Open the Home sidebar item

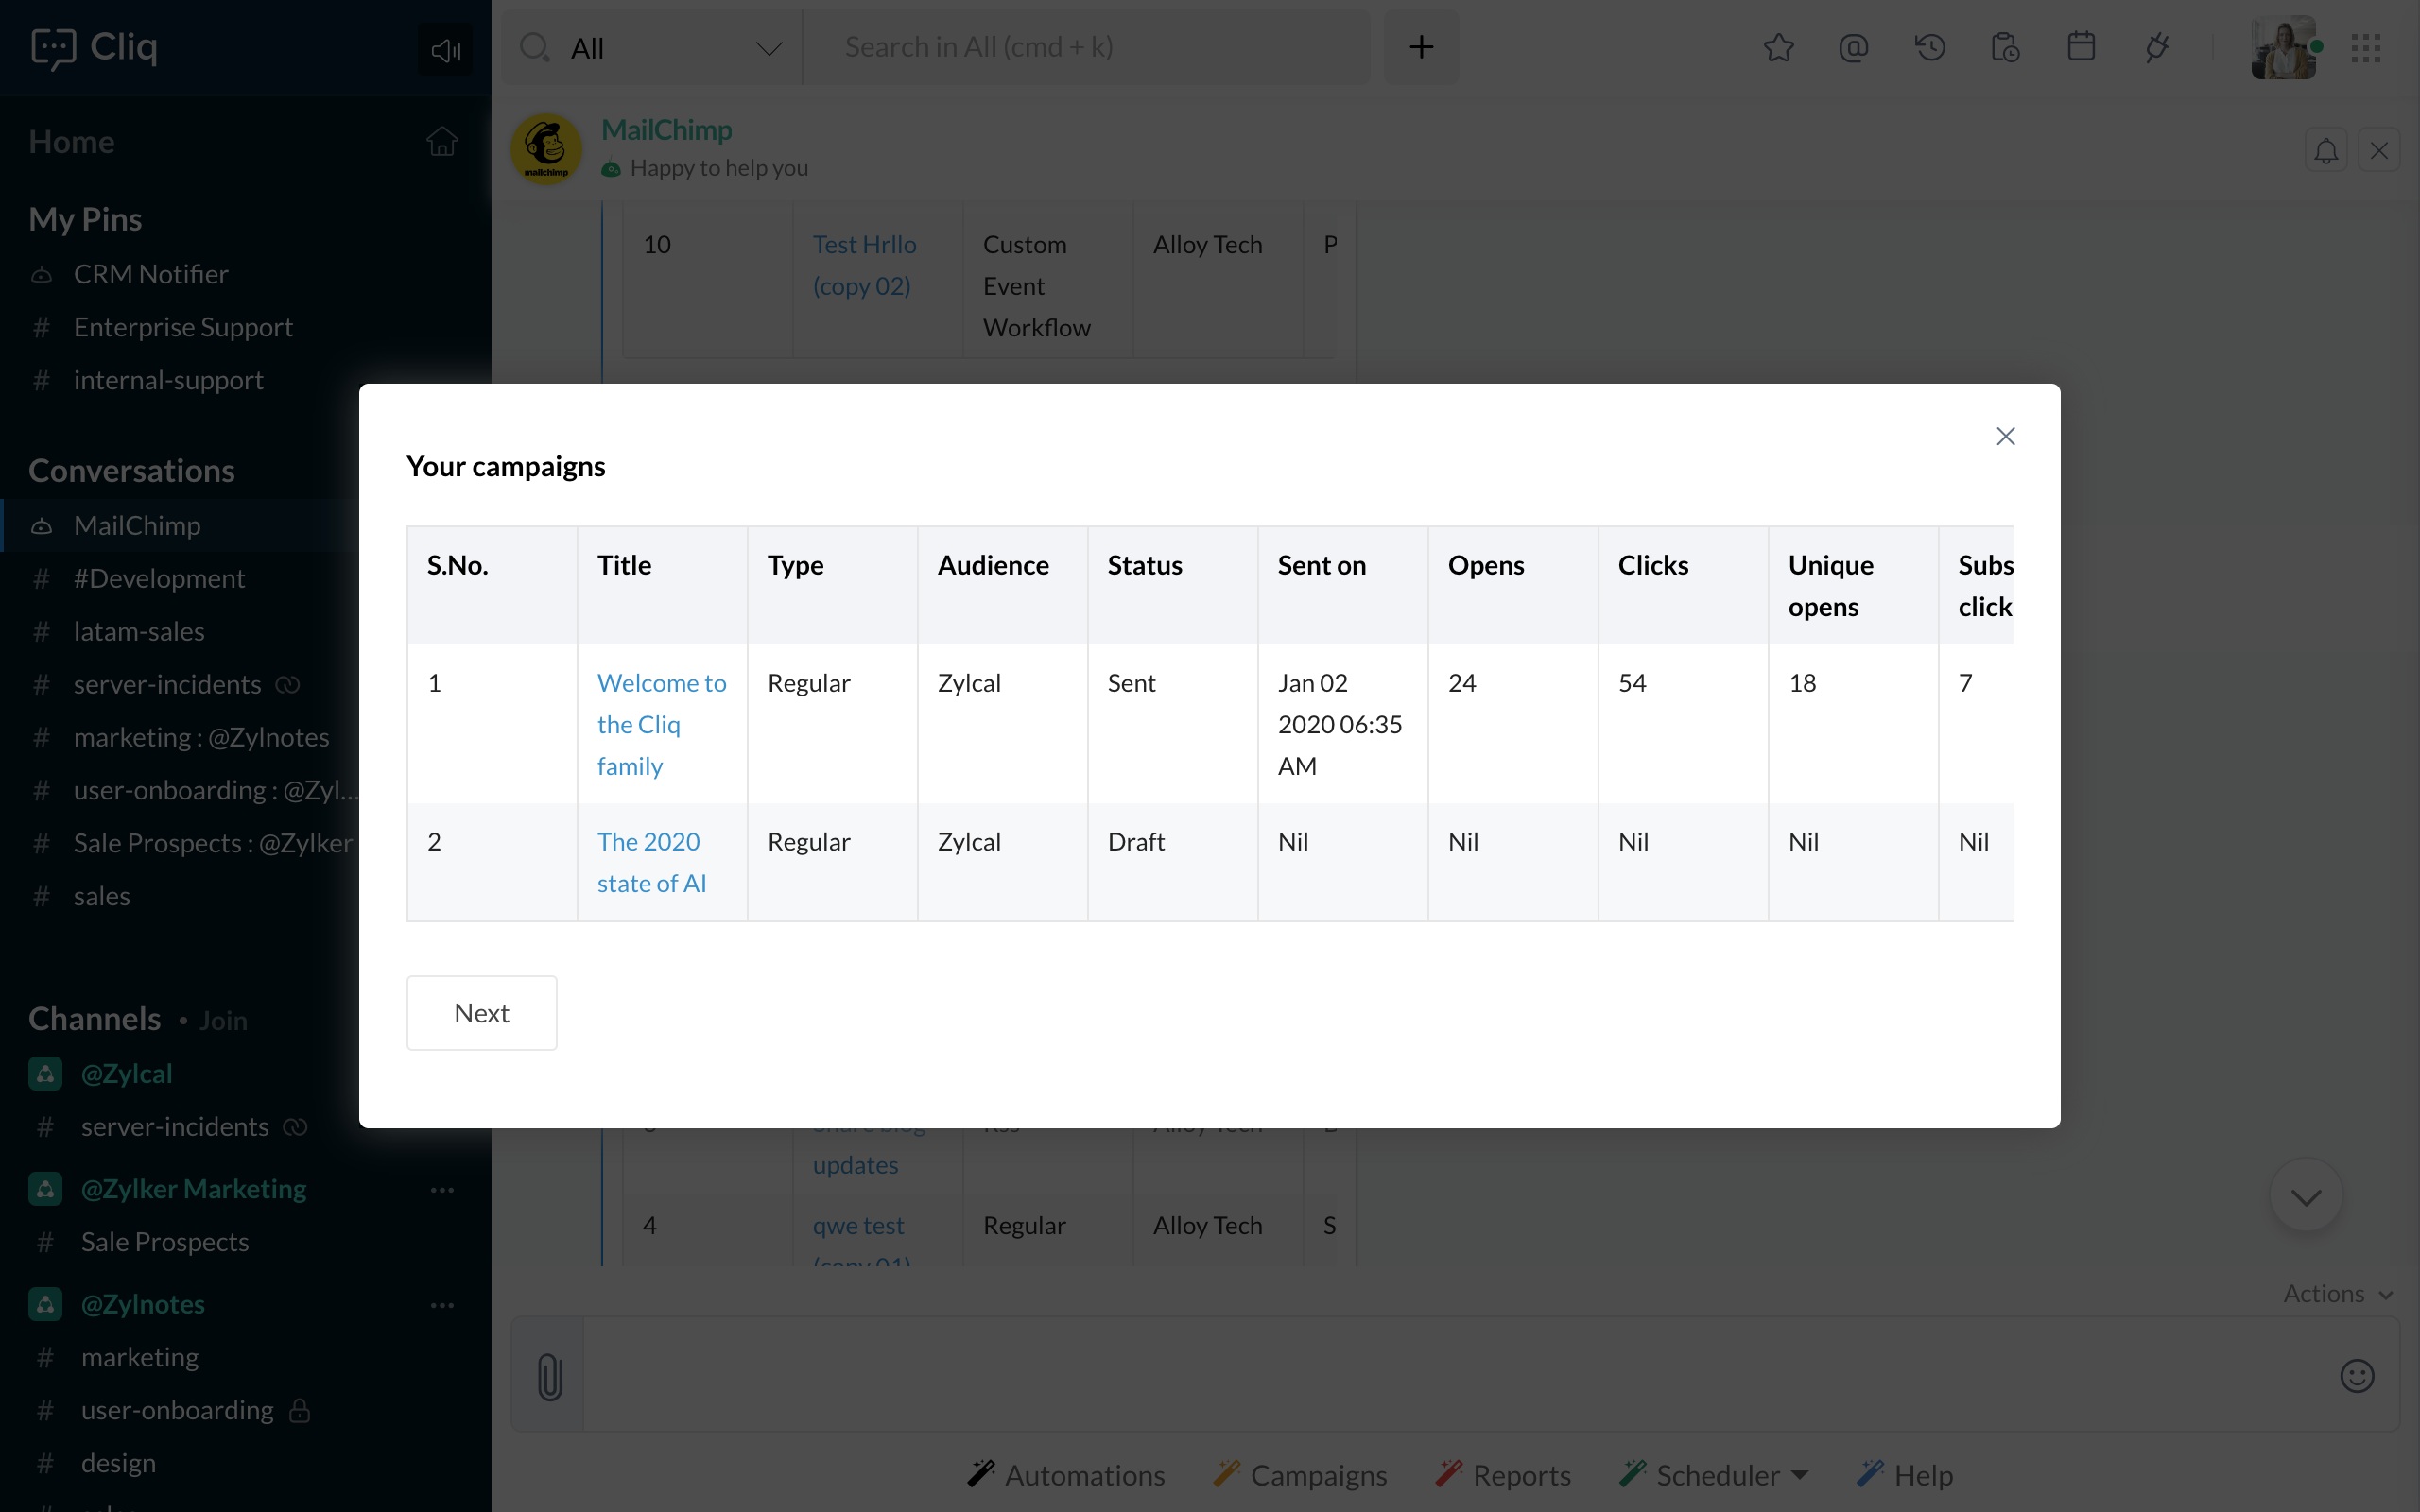click(x=72, y=142)
